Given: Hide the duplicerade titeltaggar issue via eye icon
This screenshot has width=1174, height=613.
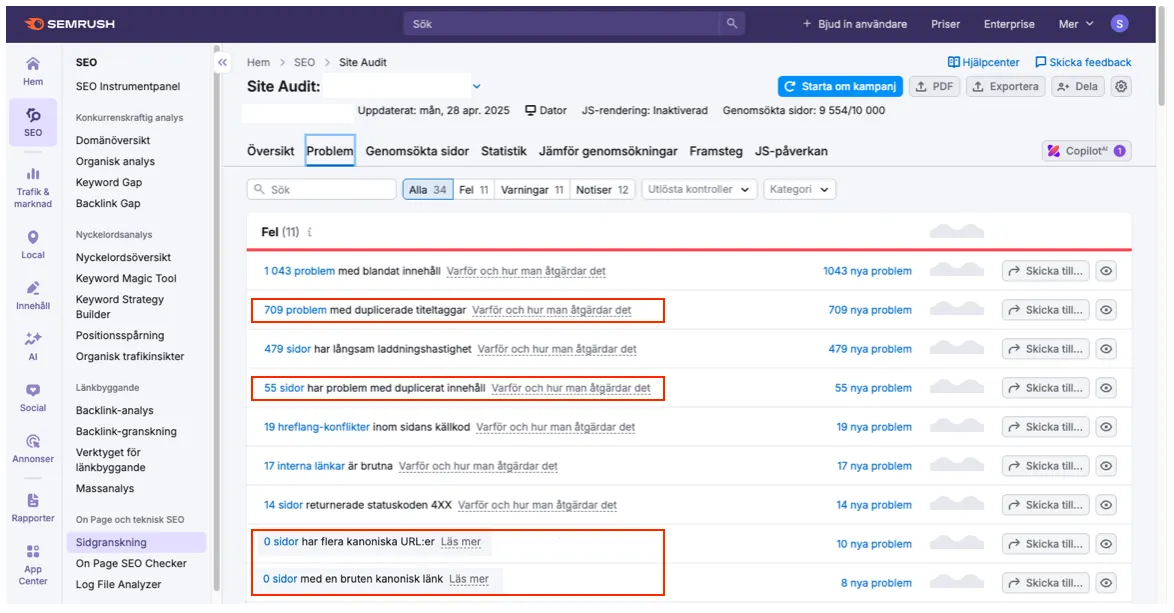Looking at the screenshot, I should tap(1106, 310).
